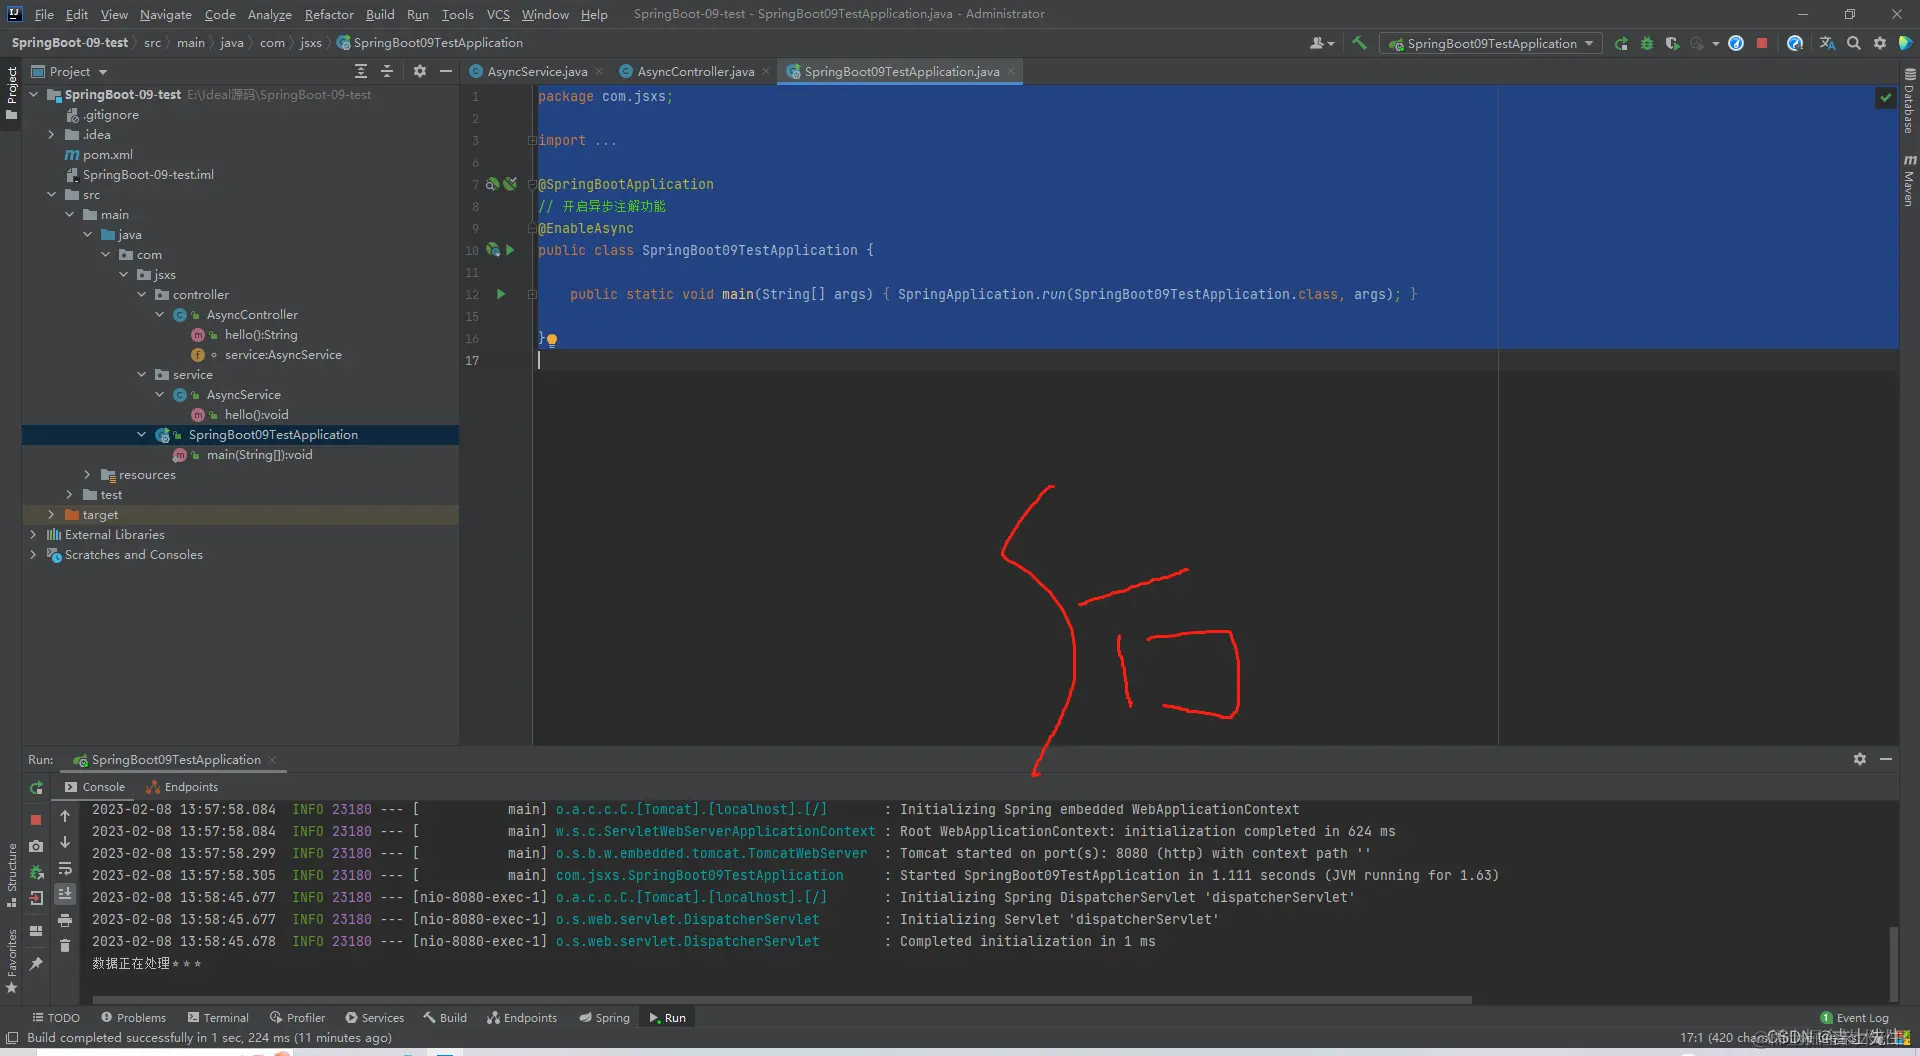Screen dimensions: 1920x1056
Task: Click the console vertical scrollbar
Action: tap(1893, 964)
